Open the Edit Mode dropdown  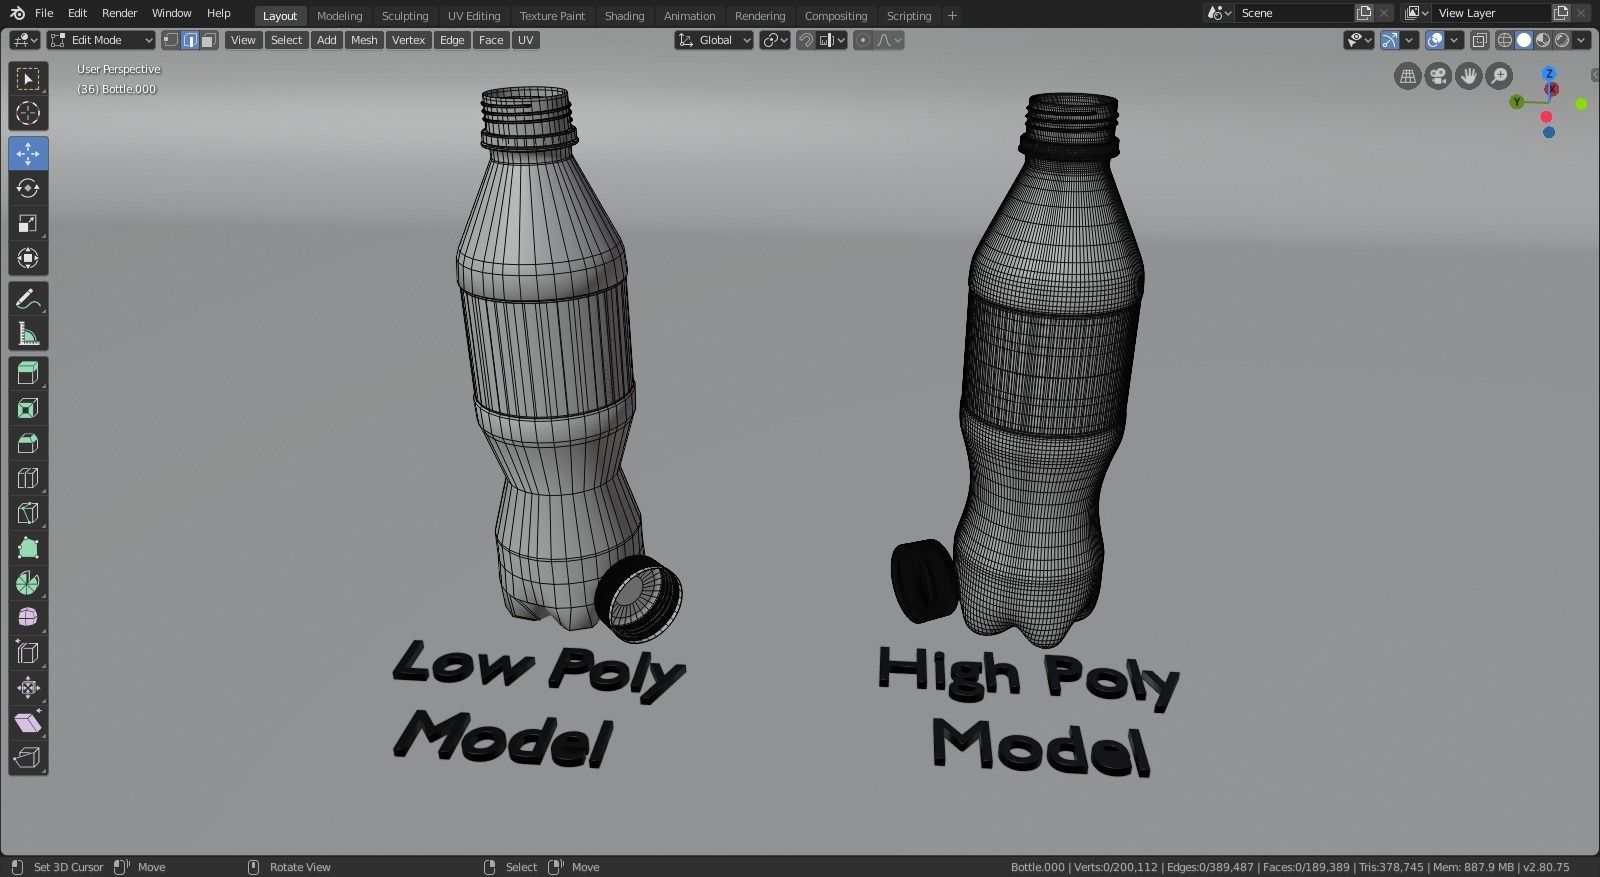[102, 40]
